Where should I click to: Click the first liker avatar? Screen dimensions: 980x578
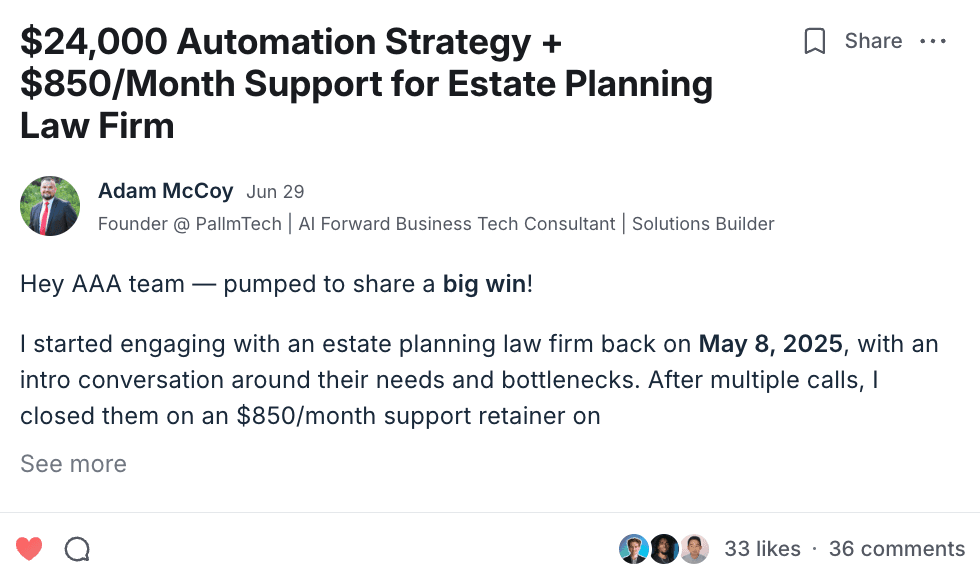633,548
